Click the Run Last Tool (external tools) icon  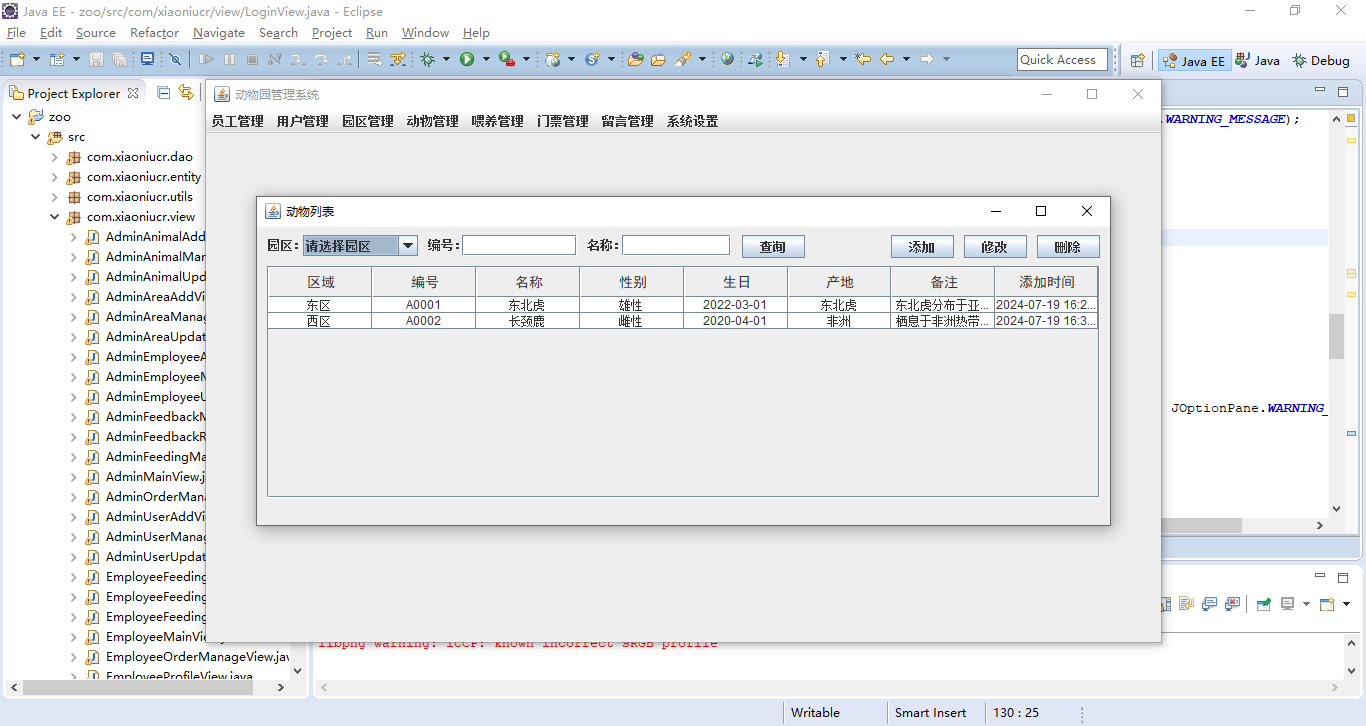(507, 60)
